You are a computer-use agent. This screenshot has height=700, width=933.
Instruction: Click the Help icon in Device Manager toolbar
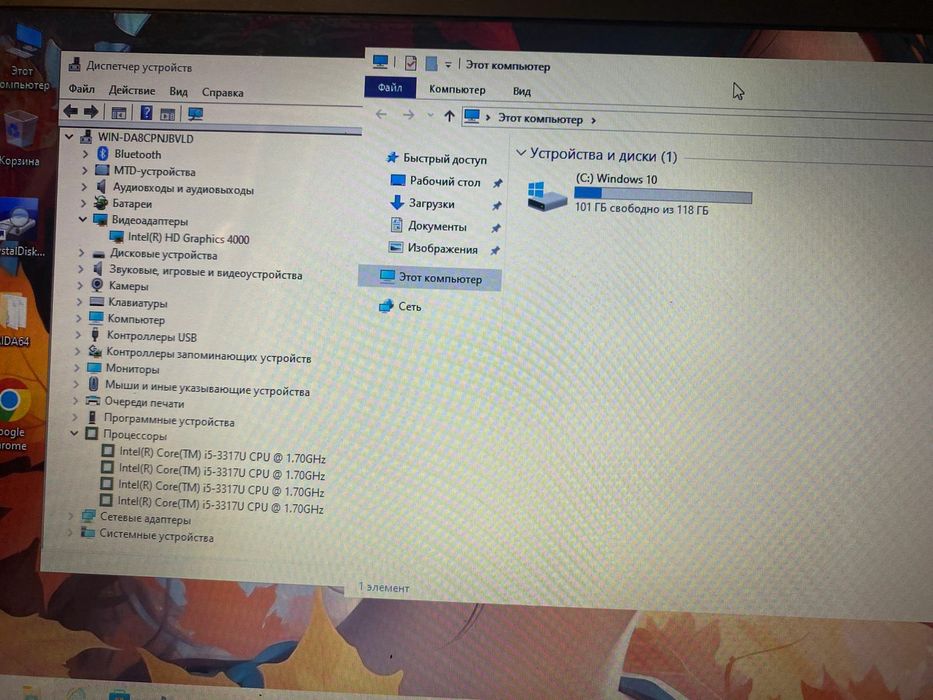(x=146, y=112)
